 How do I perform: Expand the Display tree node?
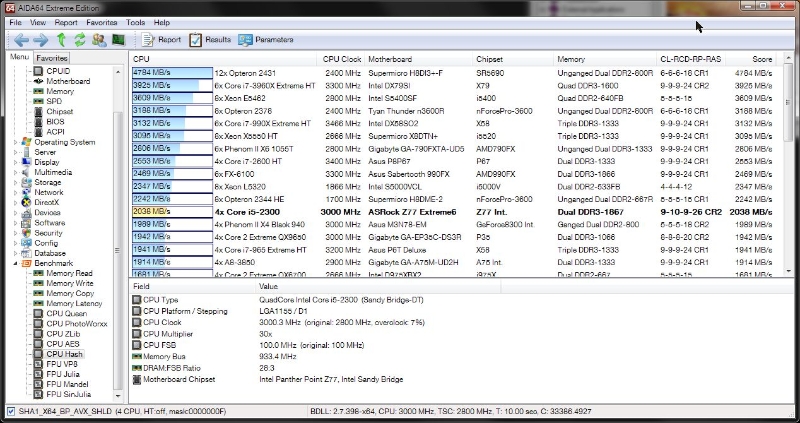click(x=15, y=162)
